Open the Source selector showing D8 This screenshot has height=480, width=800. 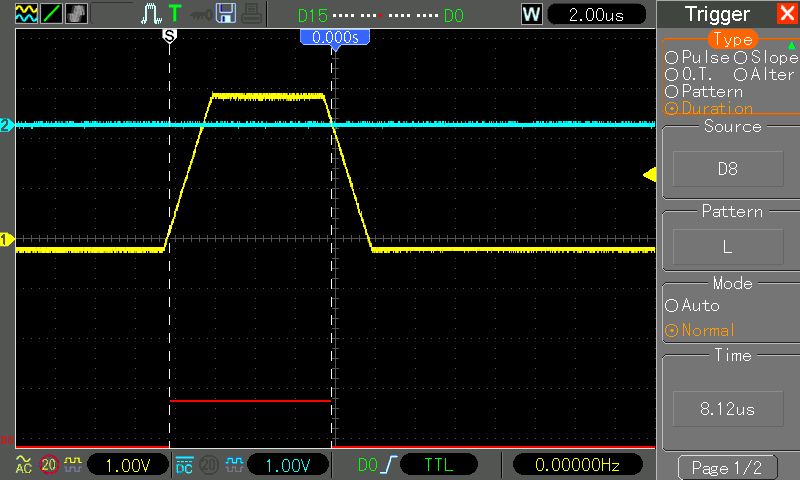(x=727, y=169)
